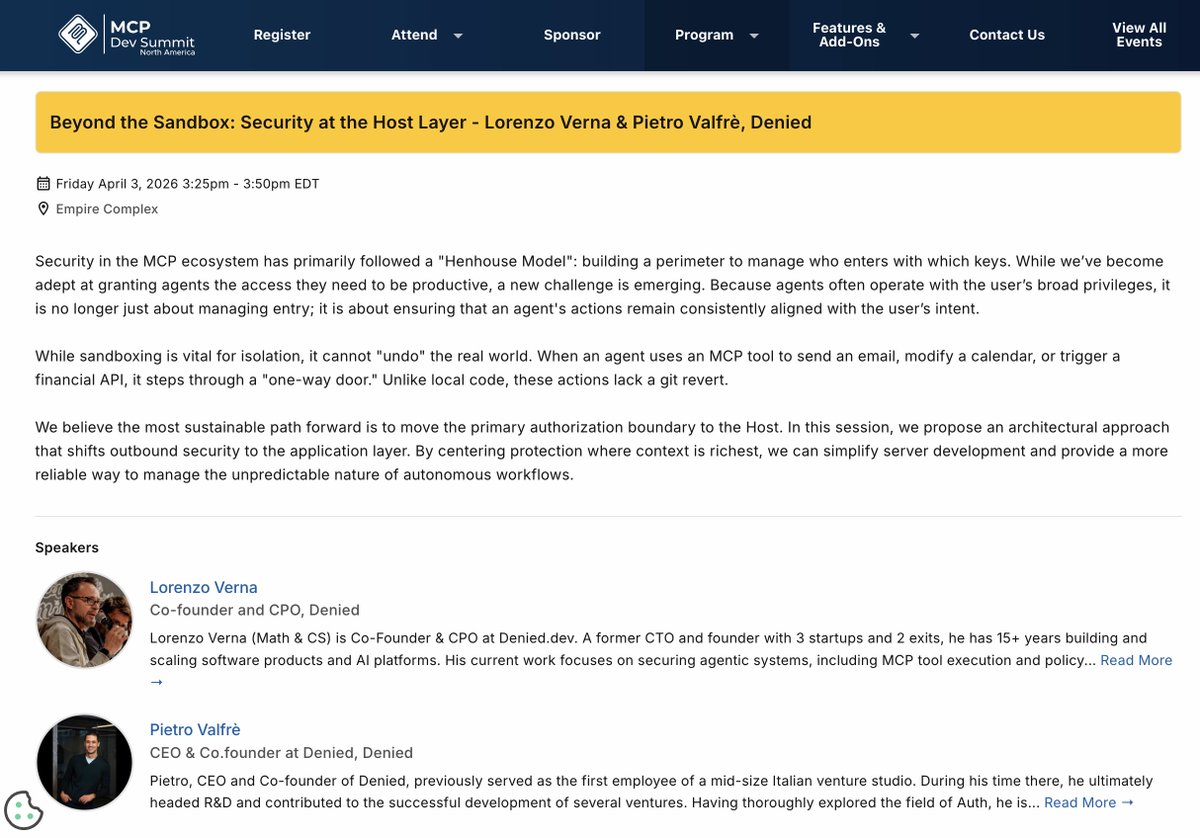Open the Contact Us page
1200x838 pixels.
(1007, 35)
